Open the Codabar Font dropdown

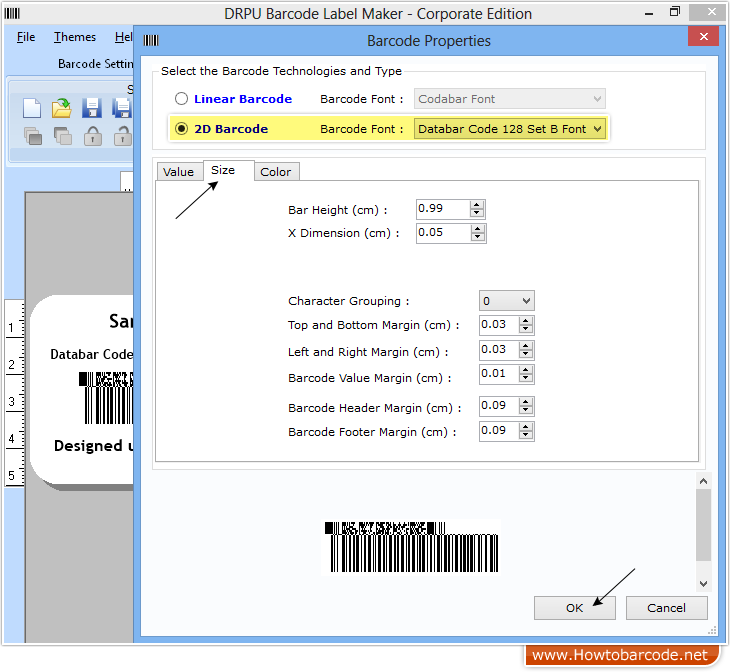point(510,99)
